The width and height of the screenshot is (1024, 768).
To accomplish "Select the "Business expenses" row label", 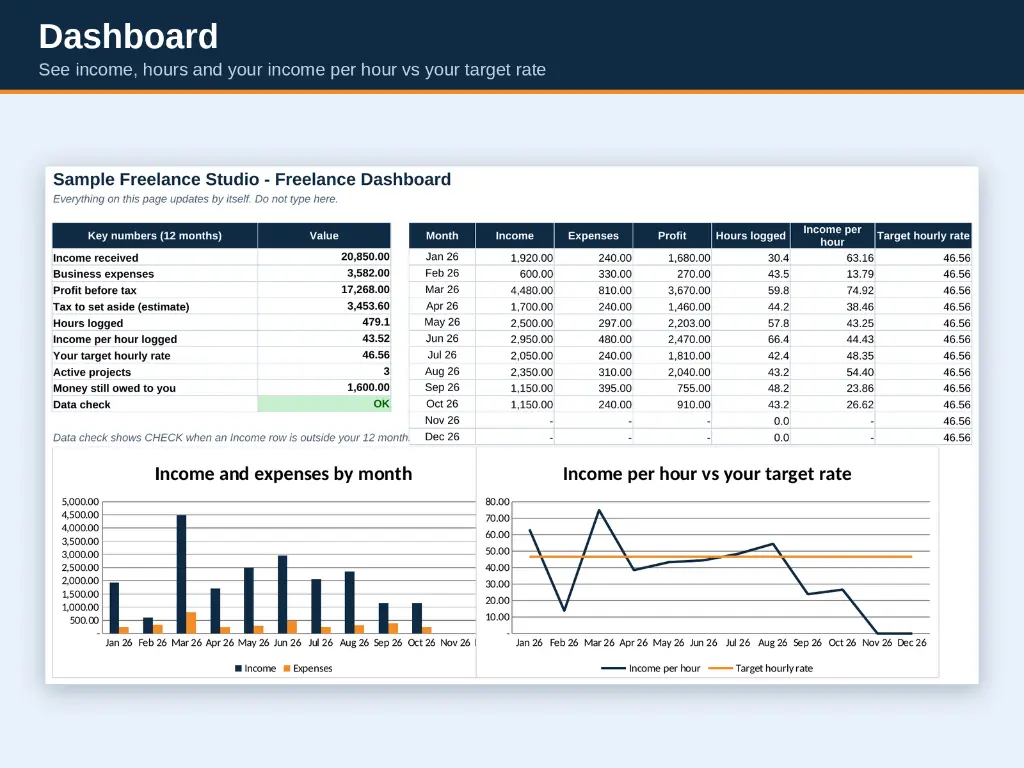I will [x=104, y=274].
